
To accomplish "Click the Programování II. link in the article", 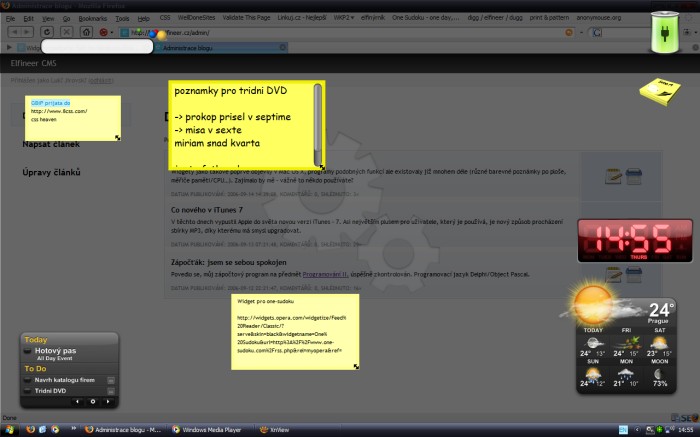I will (x=325, y=275).
